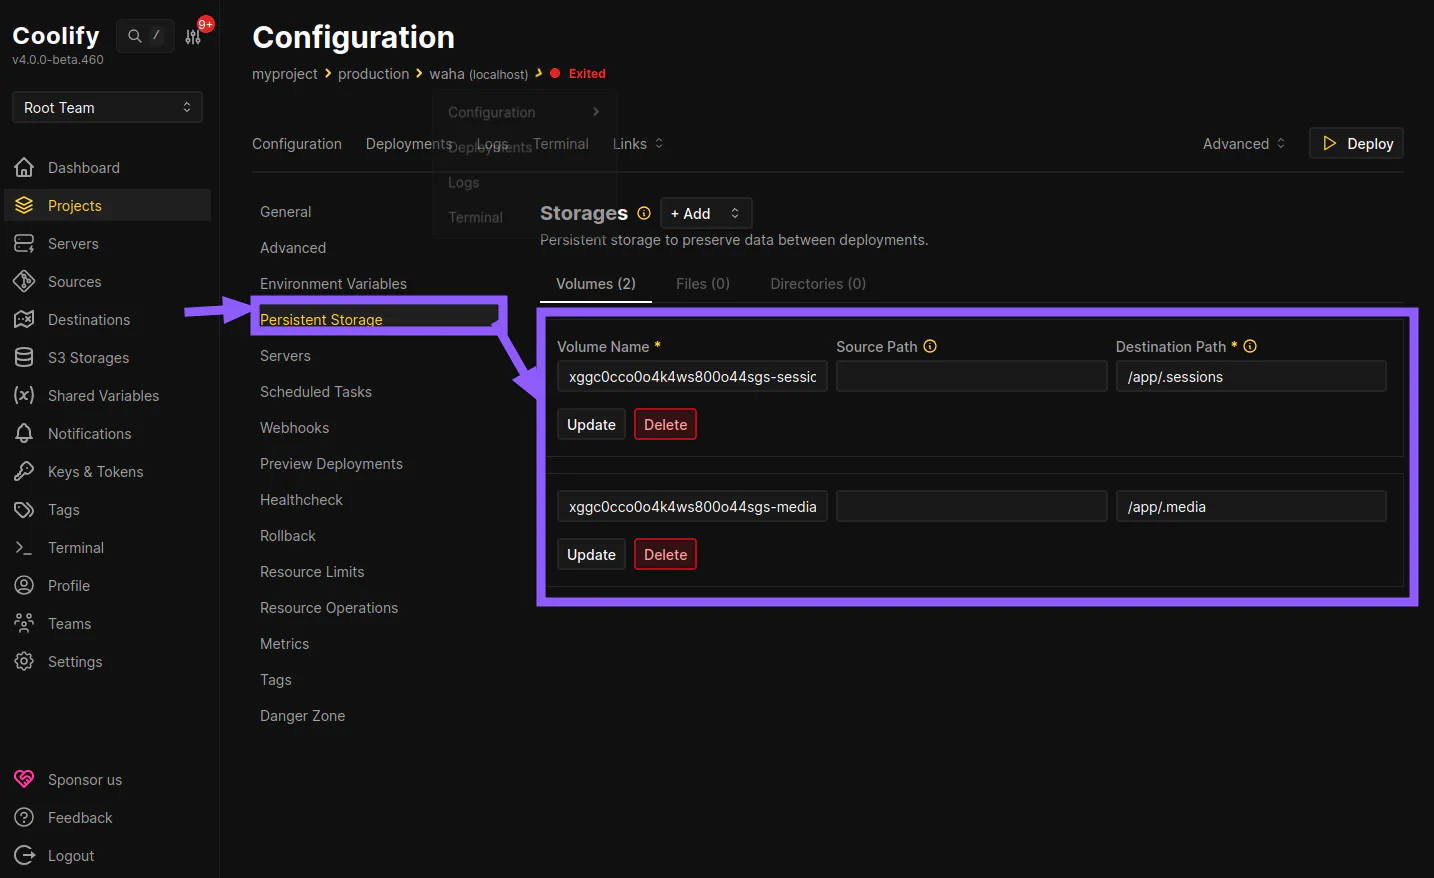Open the settings sliders icon with notification badge
The width and height of the screenshot is (1434, 878).
[x=193, y=37]
